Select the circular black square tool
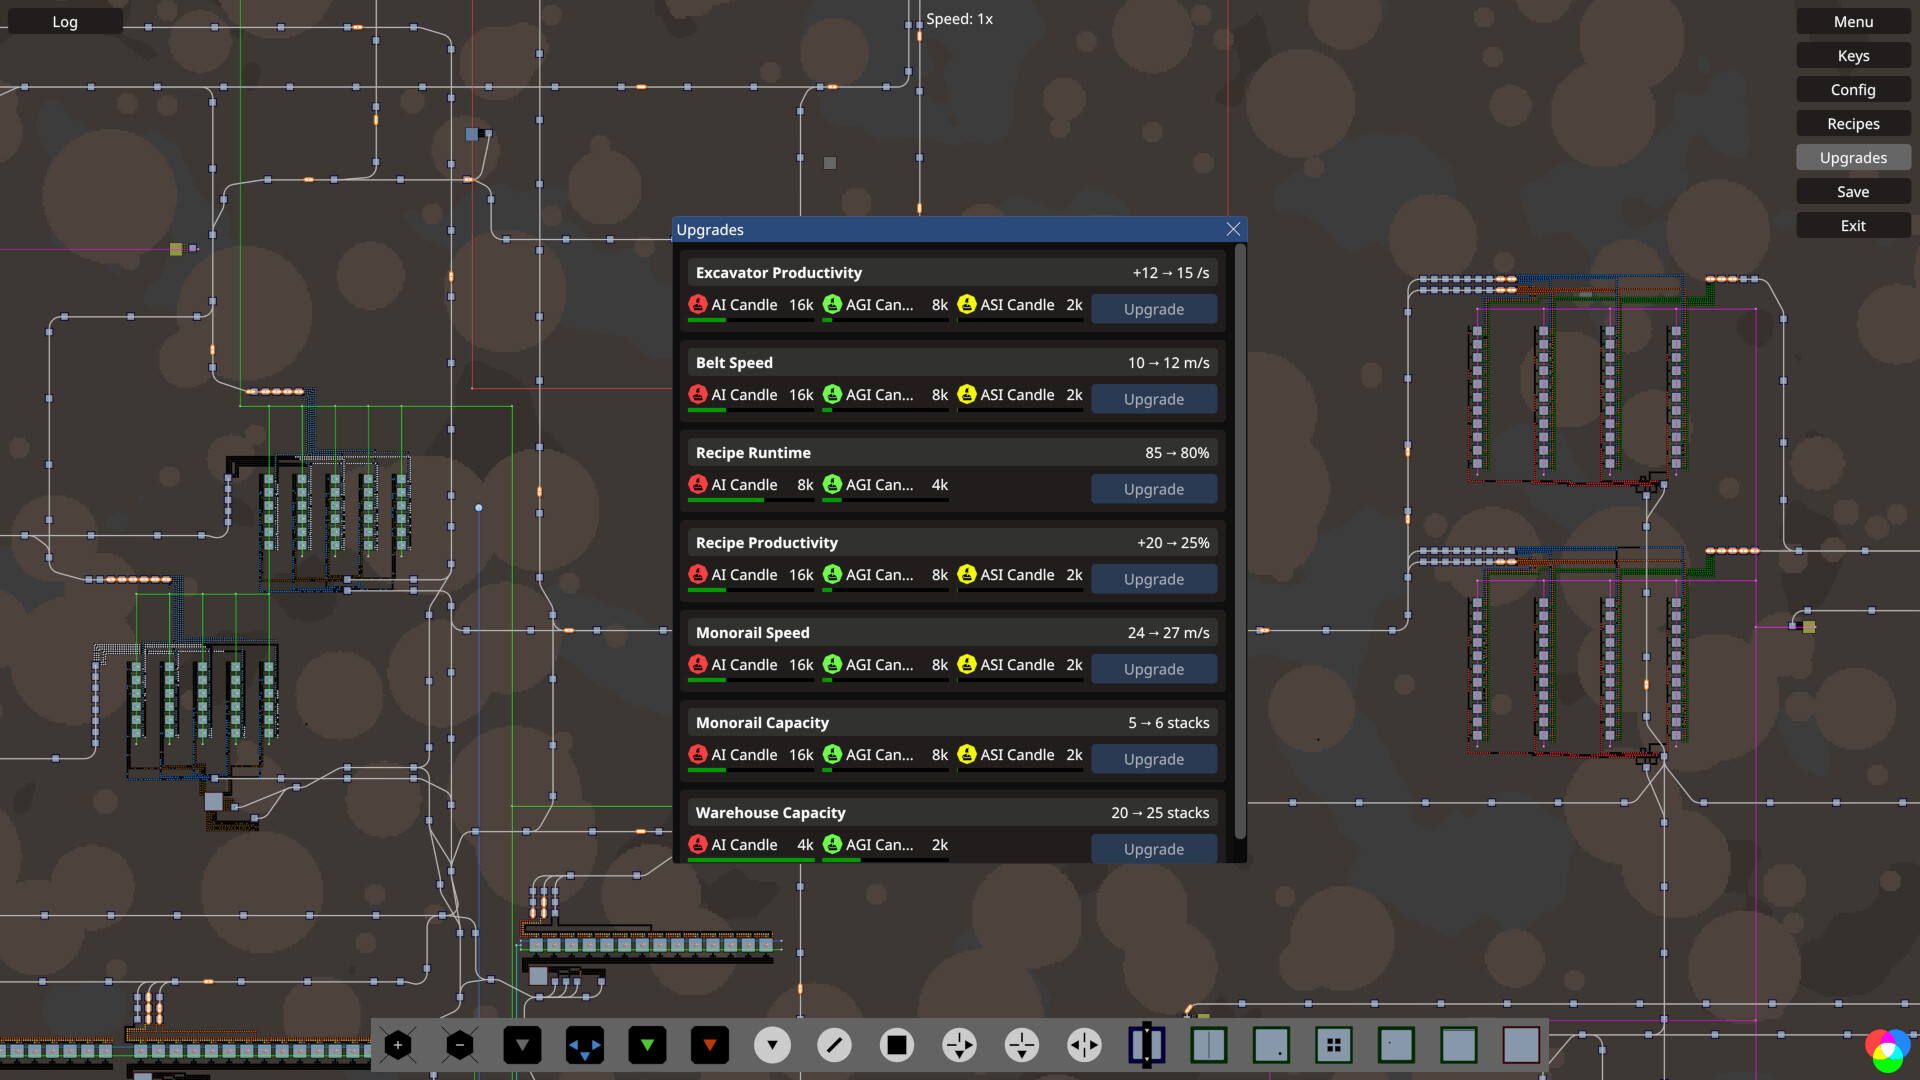This screenshot has width=1920, height=1080. pos(897,1045)
